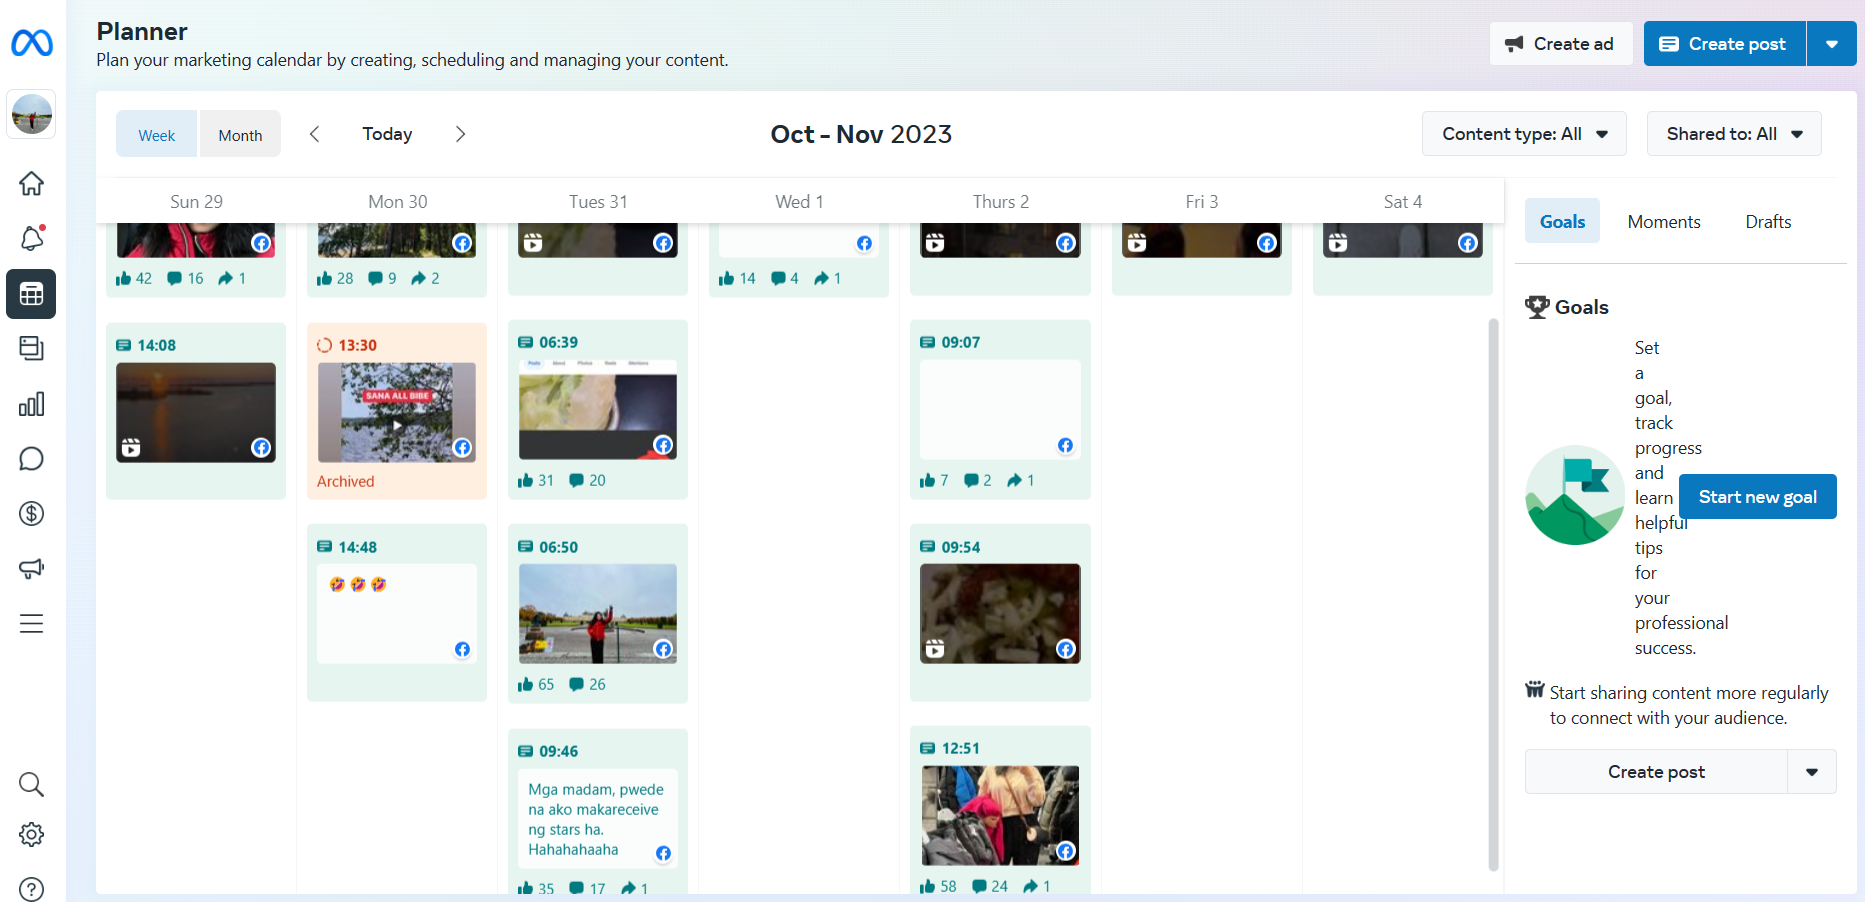1865x902 pixels.
Task: Open the Thursday 09:54 food reel thumbnail
Action: tap(1000, 614)
